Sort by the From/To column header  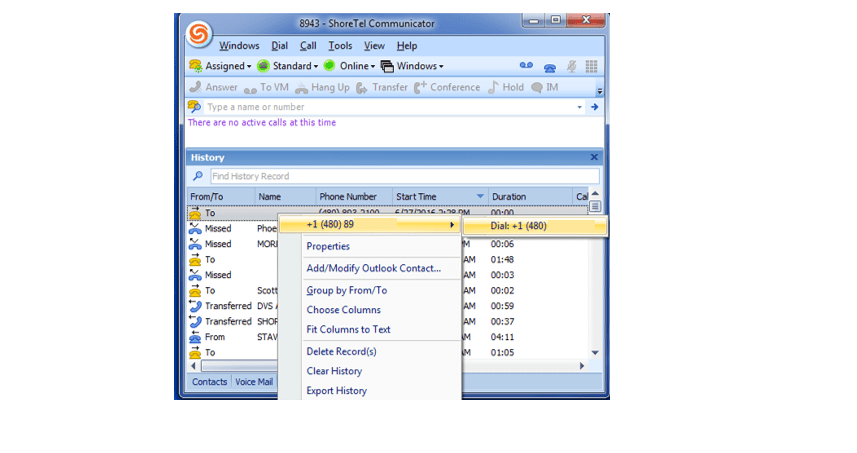(x=221, y=197)
